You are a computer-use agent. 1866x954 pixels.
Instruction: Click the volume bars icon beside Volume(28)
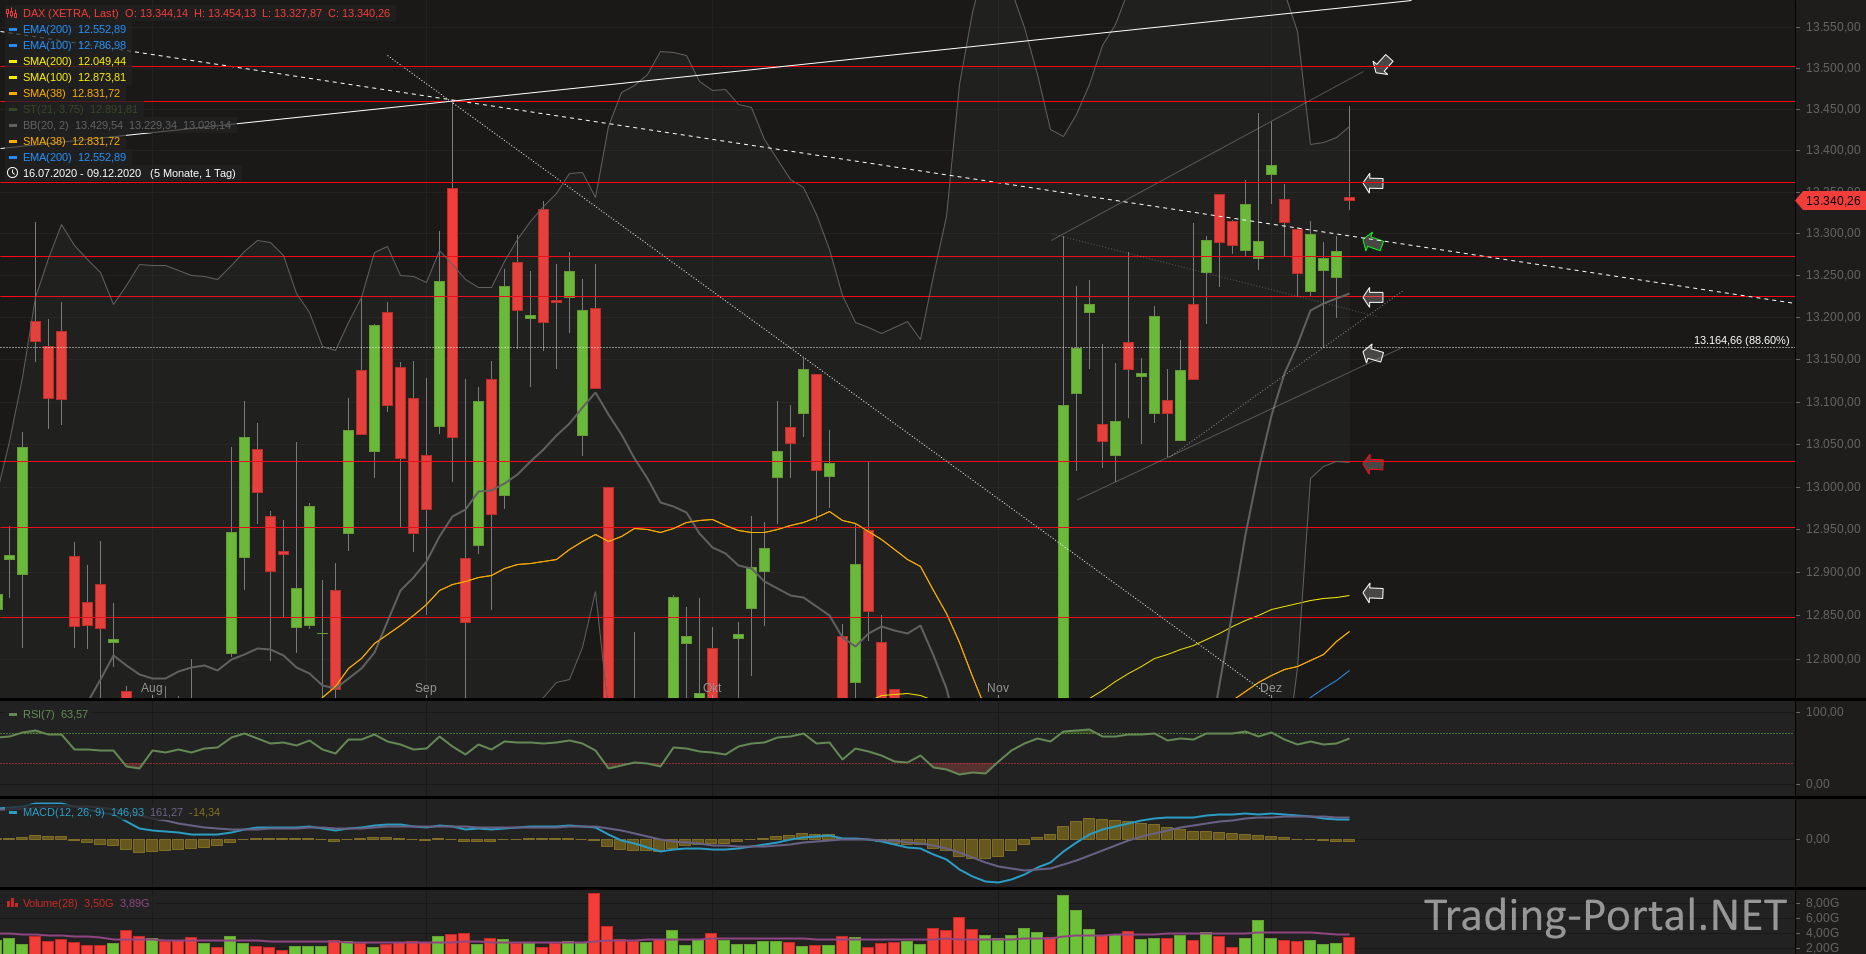pyautogui.click(x=12, y=903)
